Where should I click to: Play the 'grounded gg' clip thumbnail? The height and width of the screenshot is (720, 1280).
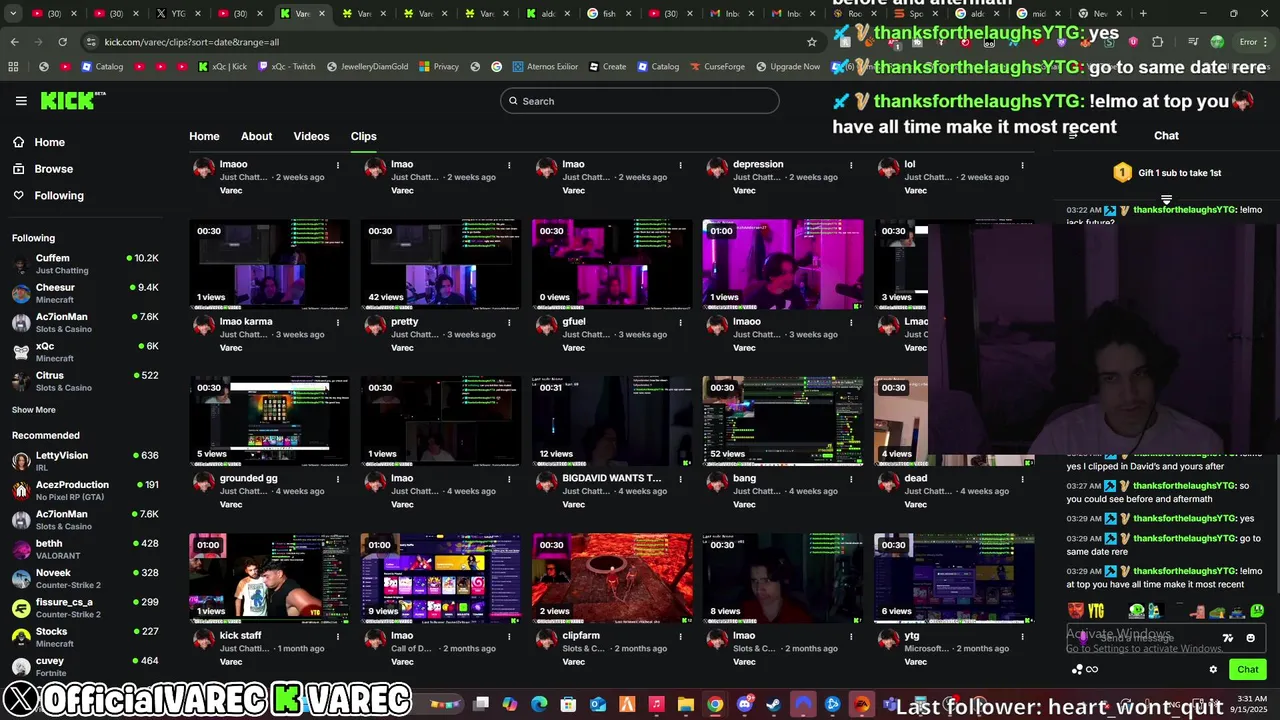pos(270,422)
